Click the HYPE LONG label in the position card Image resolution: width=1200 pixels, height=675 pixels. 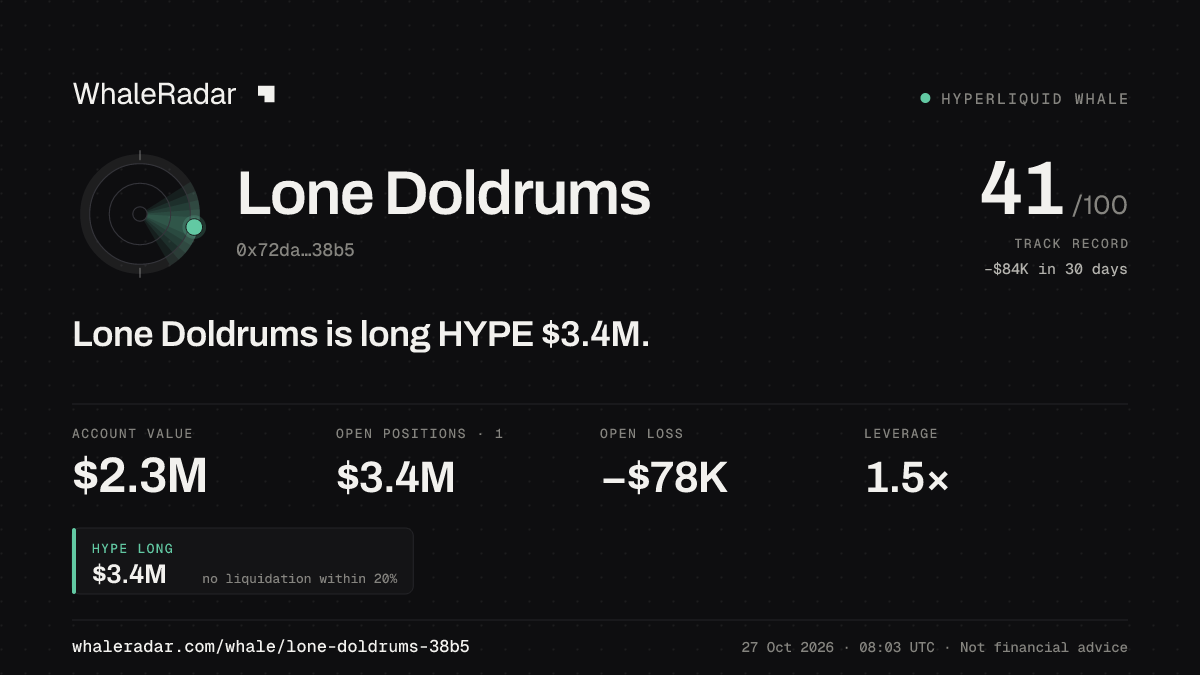[132, 549]
